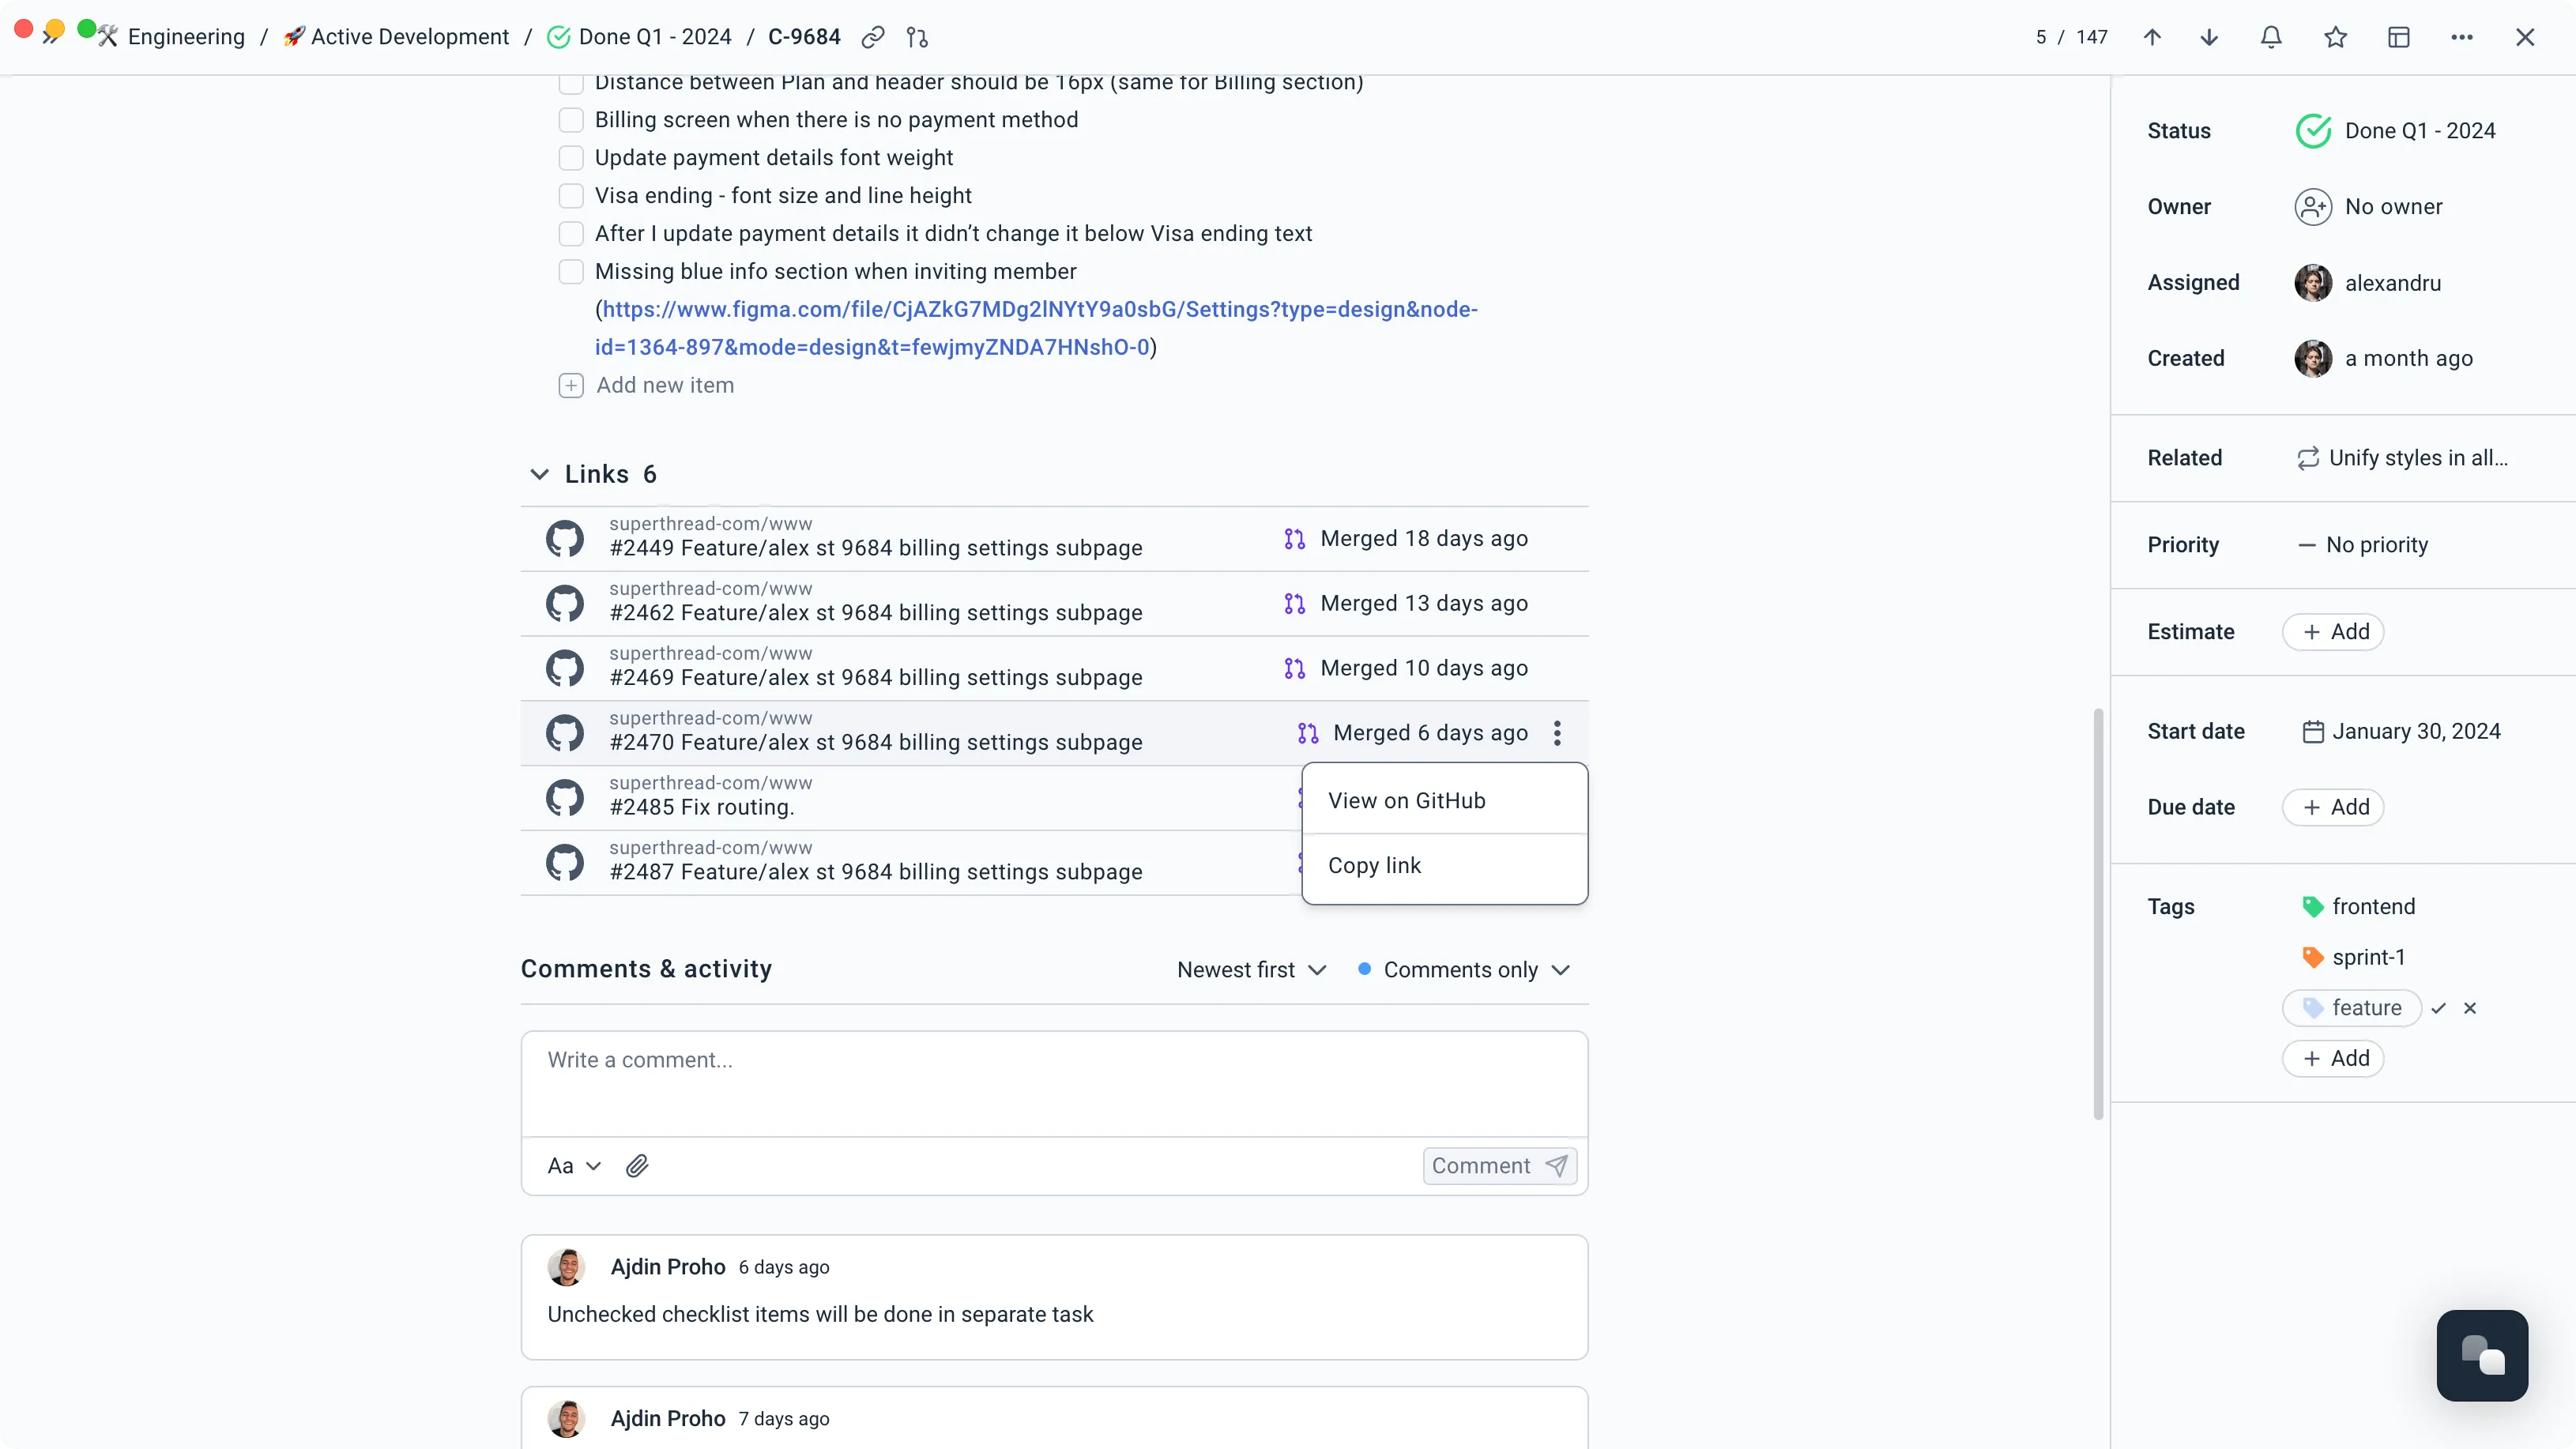Open the 'Newest first' sort dropdown

click(x=1250, y=969)
